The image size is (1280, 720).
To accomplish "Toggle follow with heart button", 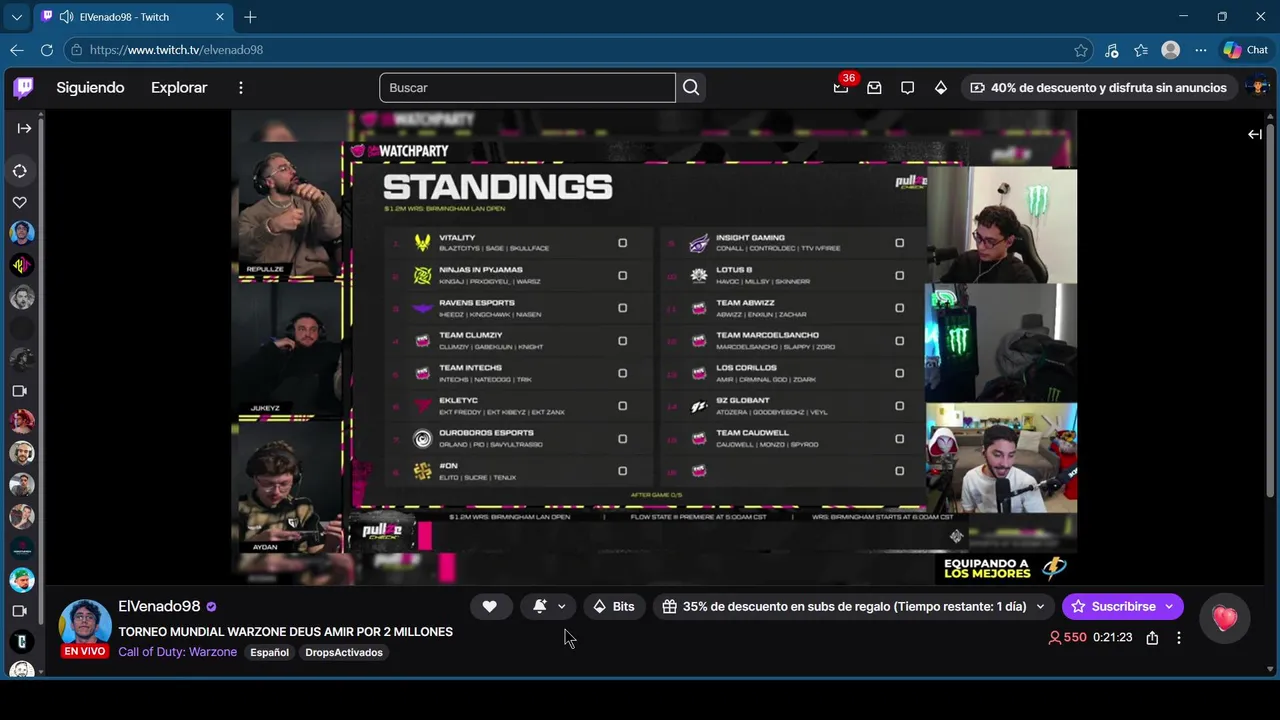I will click(490, 606).
